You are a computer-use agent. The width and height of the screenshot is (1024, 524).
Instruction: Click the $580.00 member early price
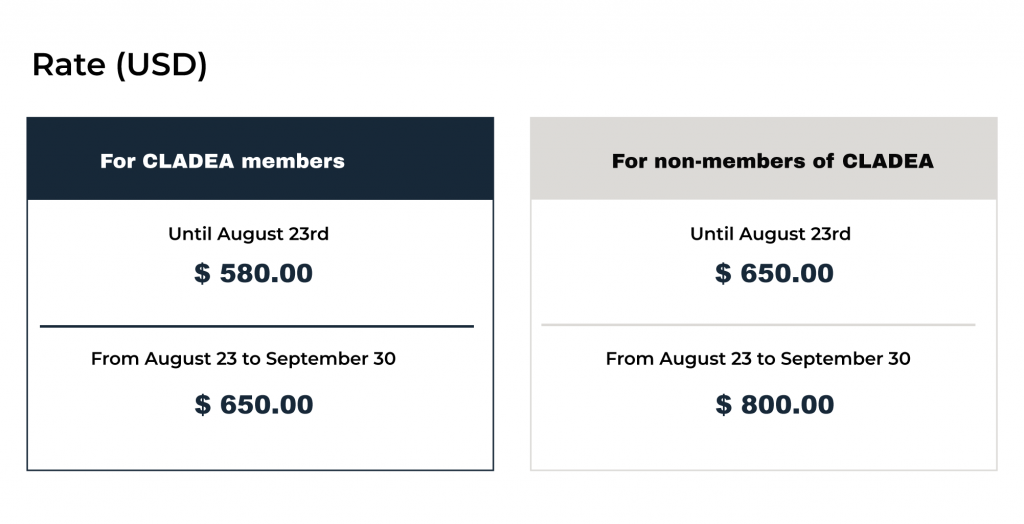253,273
